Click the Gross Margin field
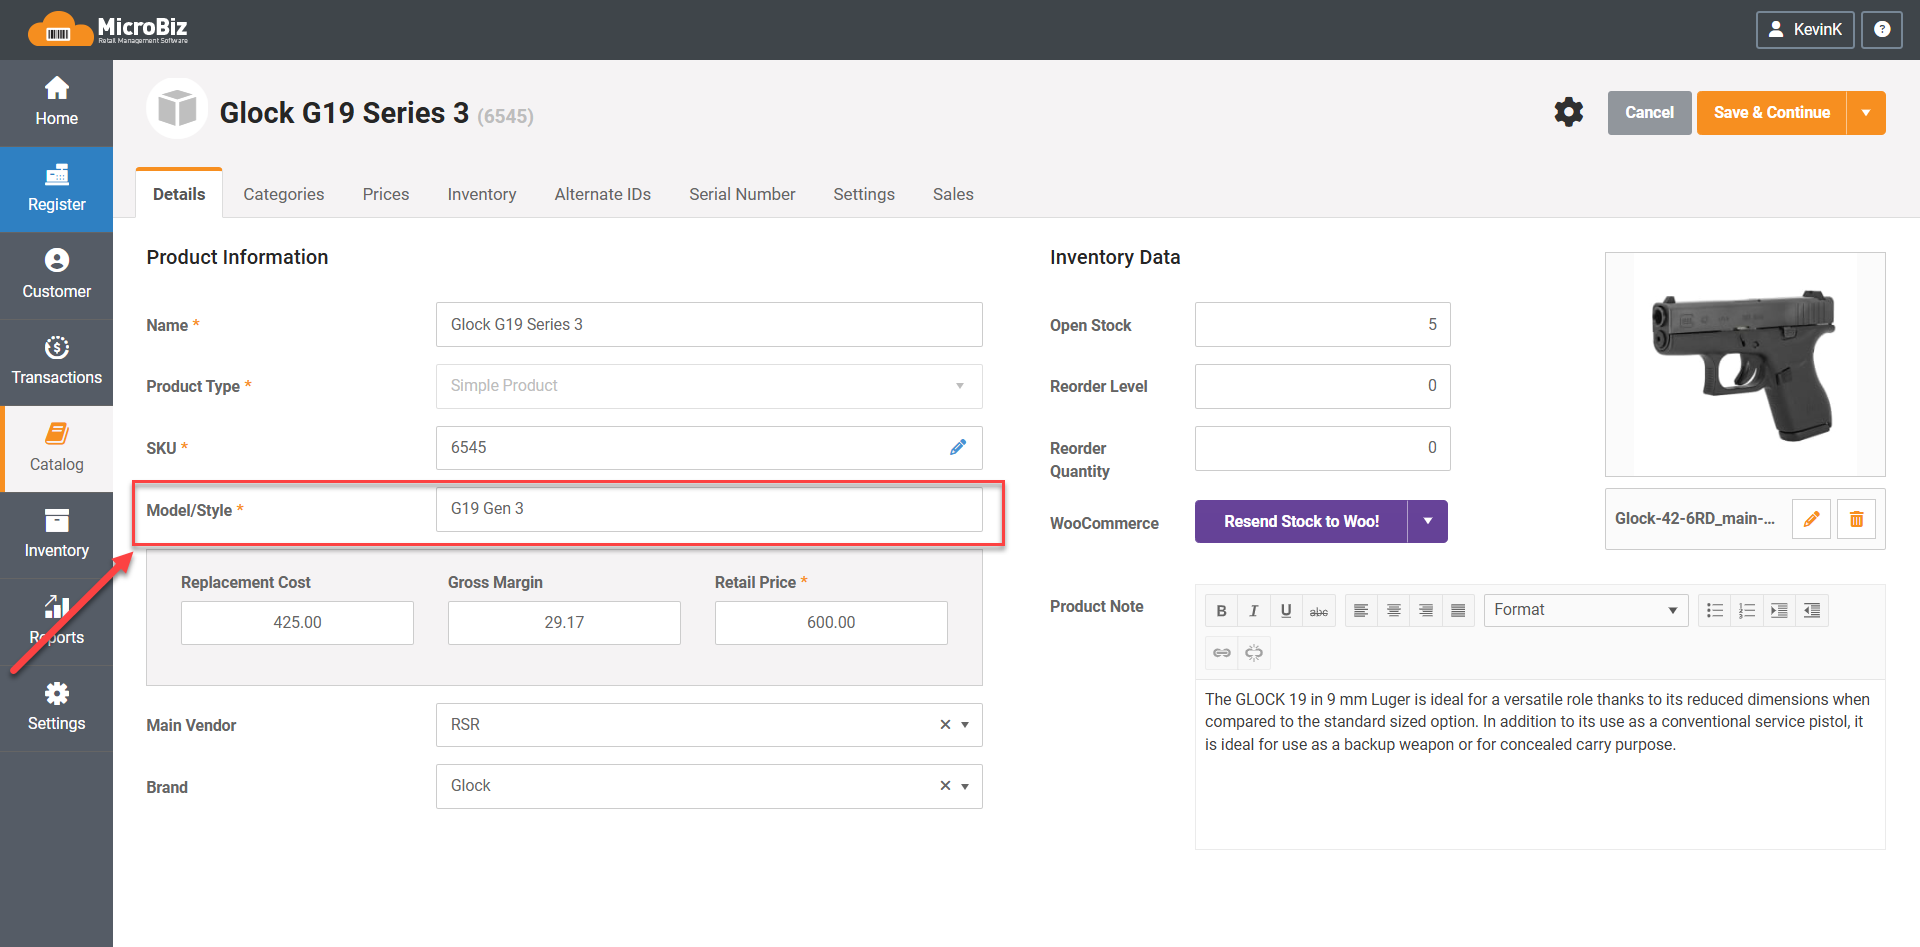1920x947 pixels. [x=564, y=622]
